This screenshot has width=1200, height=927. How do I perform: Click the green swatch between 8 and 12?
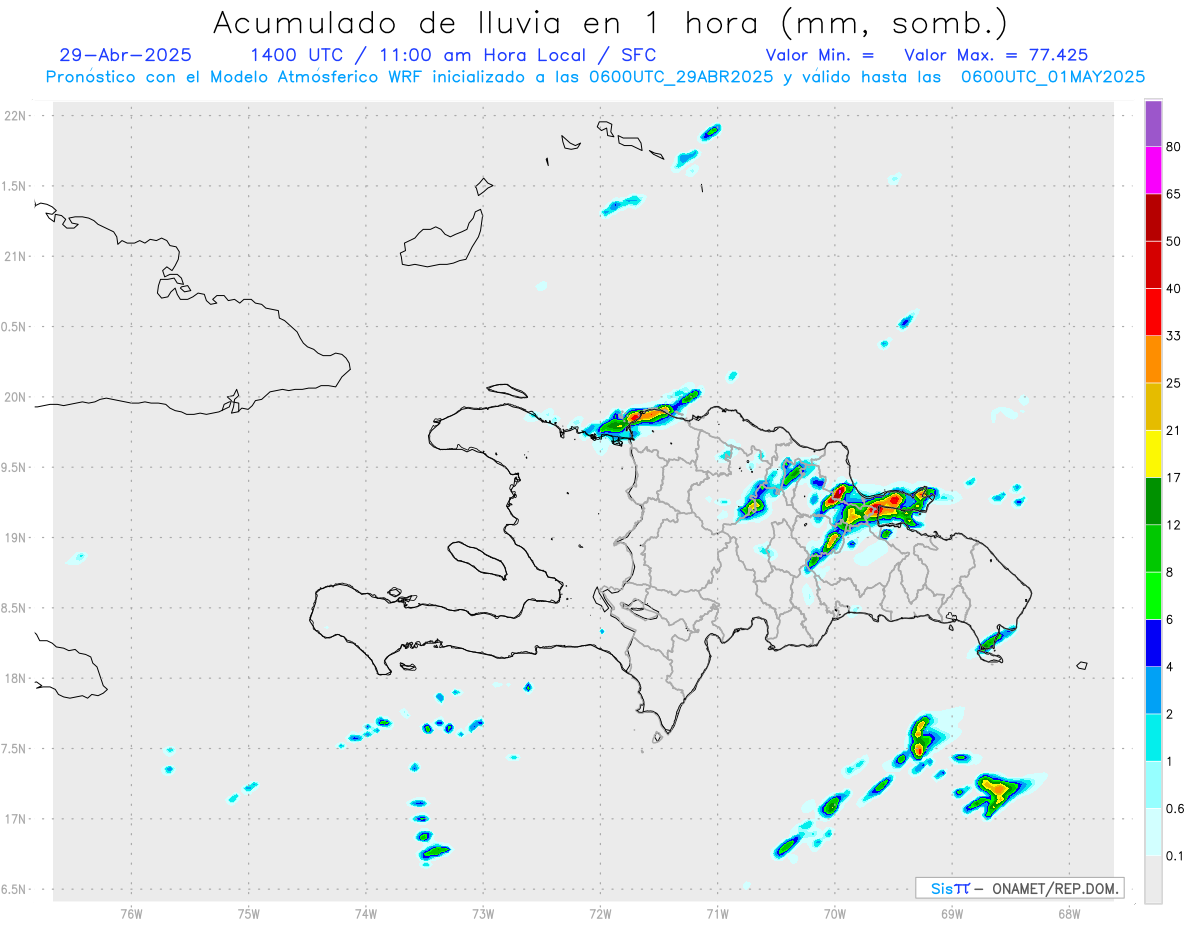[x=1153, y=548]
